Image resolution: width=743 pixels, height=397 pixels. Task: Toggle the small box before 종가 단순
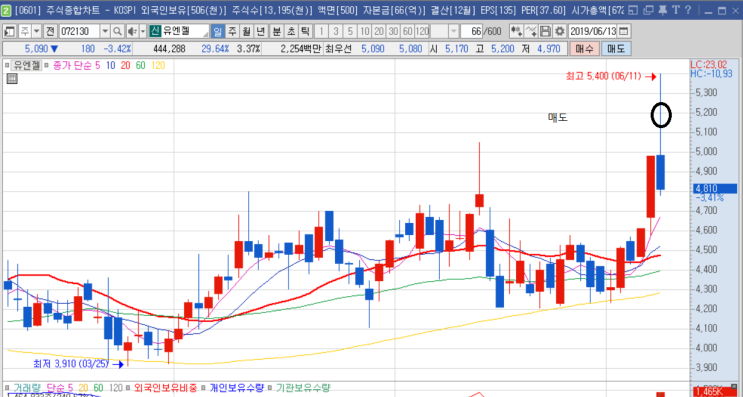click(x=46, y=65)
